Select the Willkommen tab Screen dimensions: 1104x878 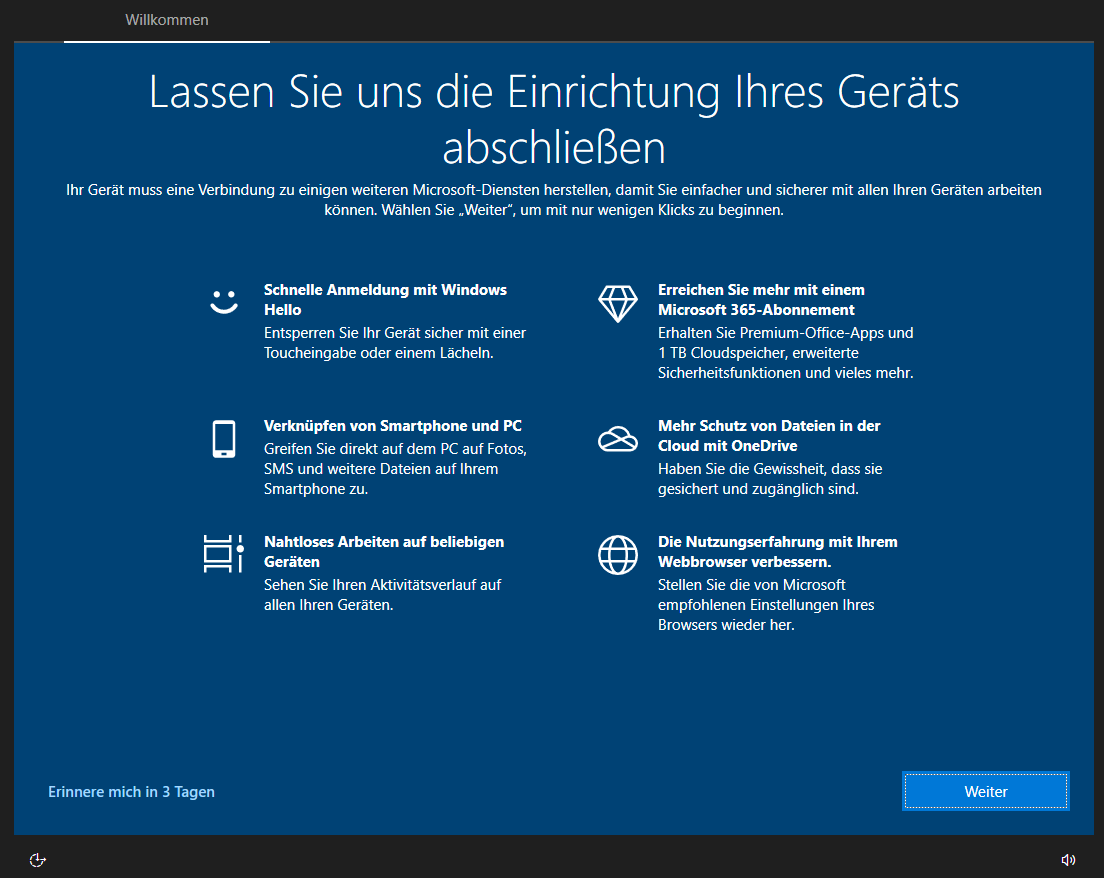167,20
